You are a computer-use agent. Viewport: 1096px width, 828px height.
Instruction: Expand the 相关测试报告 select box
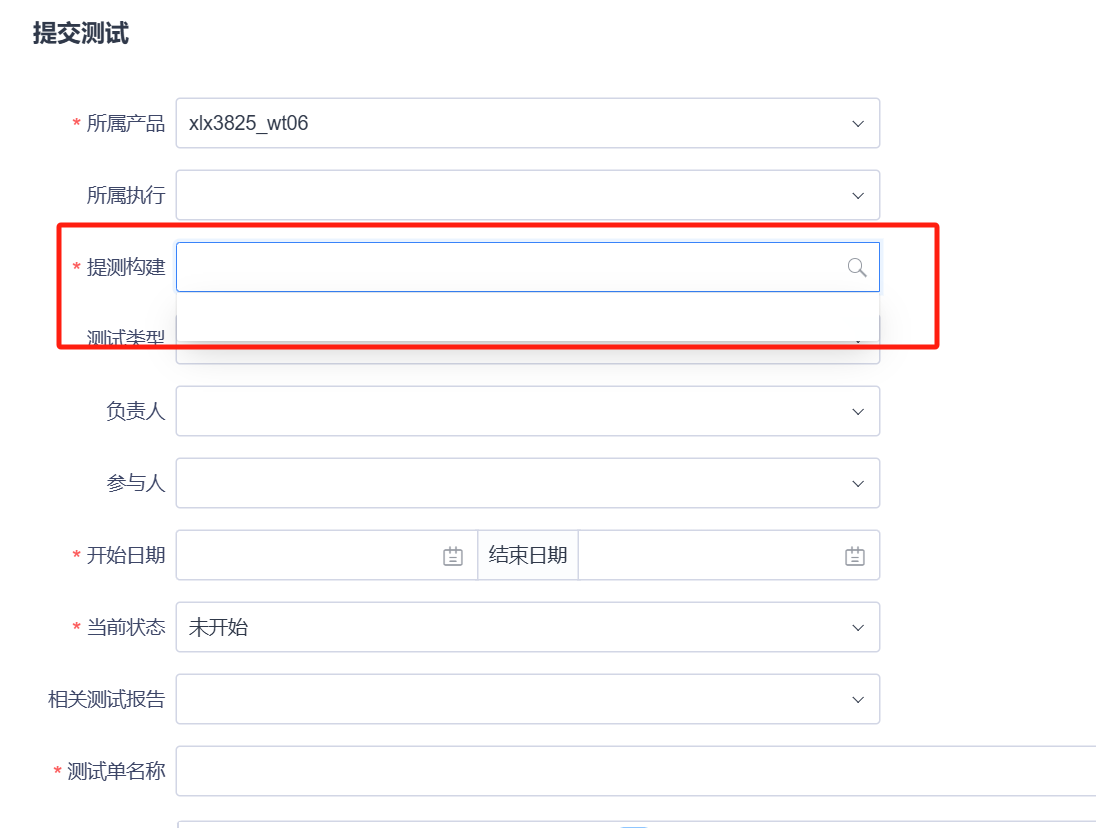tap(500, 700)
